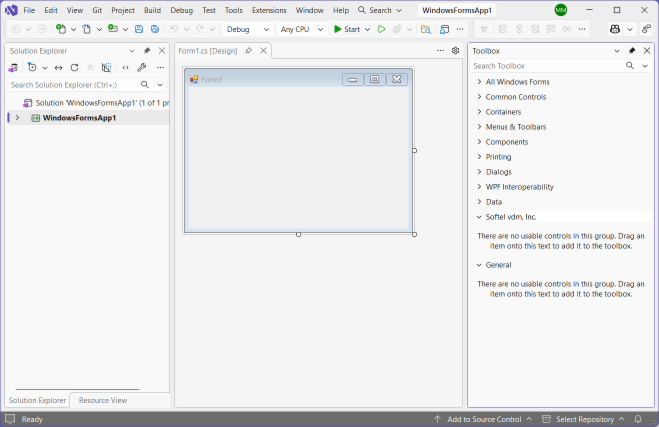Open the Debug configuration dropdown
This screenshot has width=659, height=427.
click(248, 29)
